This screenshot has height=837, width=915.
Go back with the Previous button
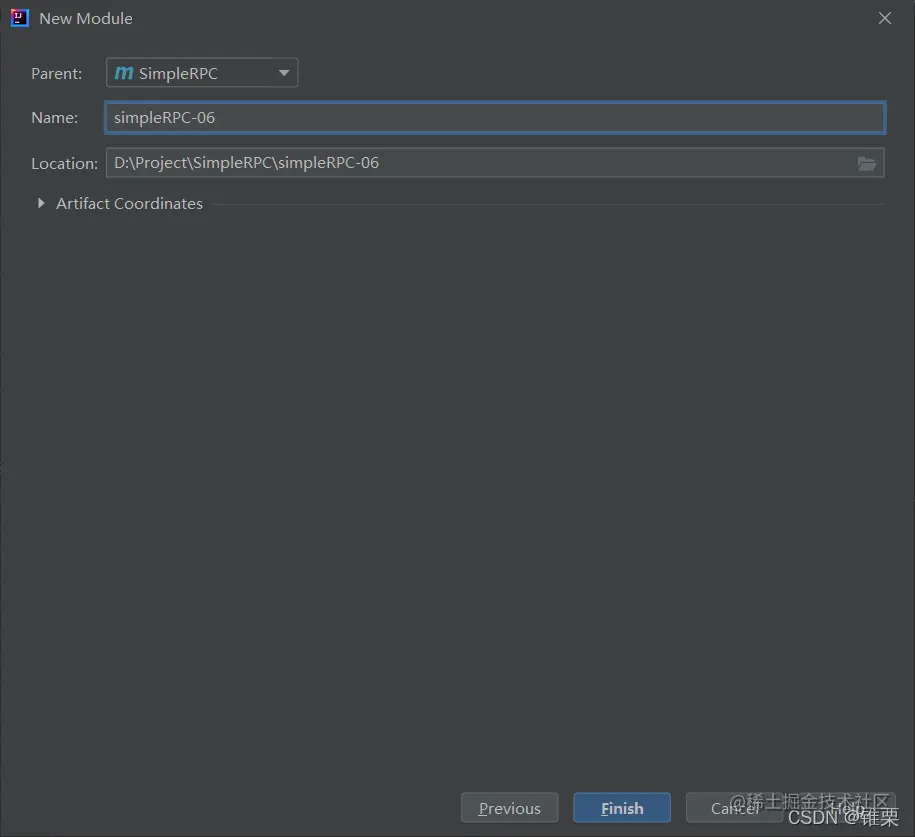tap(509, 808)
